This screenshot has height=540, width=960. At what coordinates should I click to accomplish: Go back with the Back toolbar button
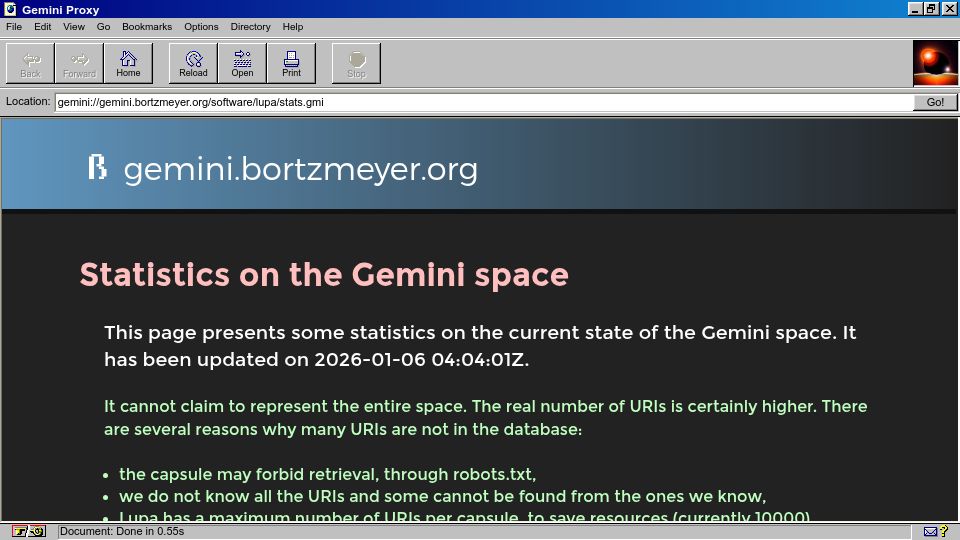click(30, 63)
